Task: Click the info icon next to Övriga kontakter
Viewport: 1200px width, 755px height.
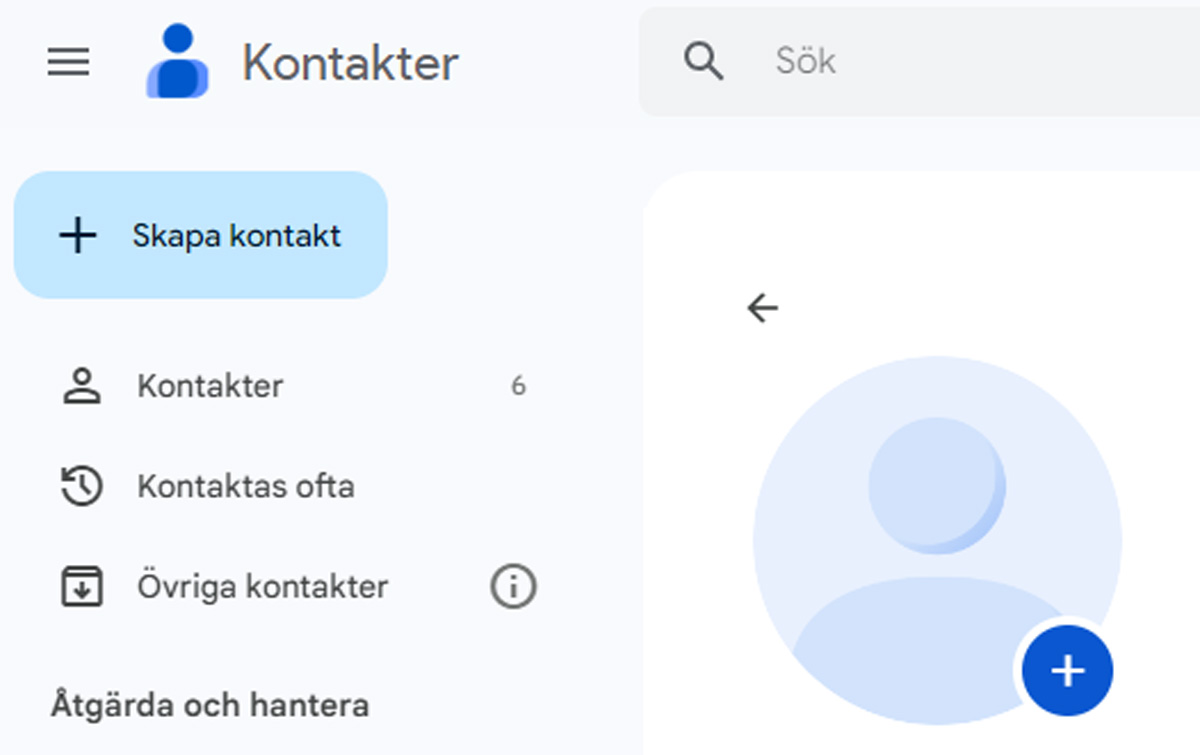Action: [x=513, y=587]
